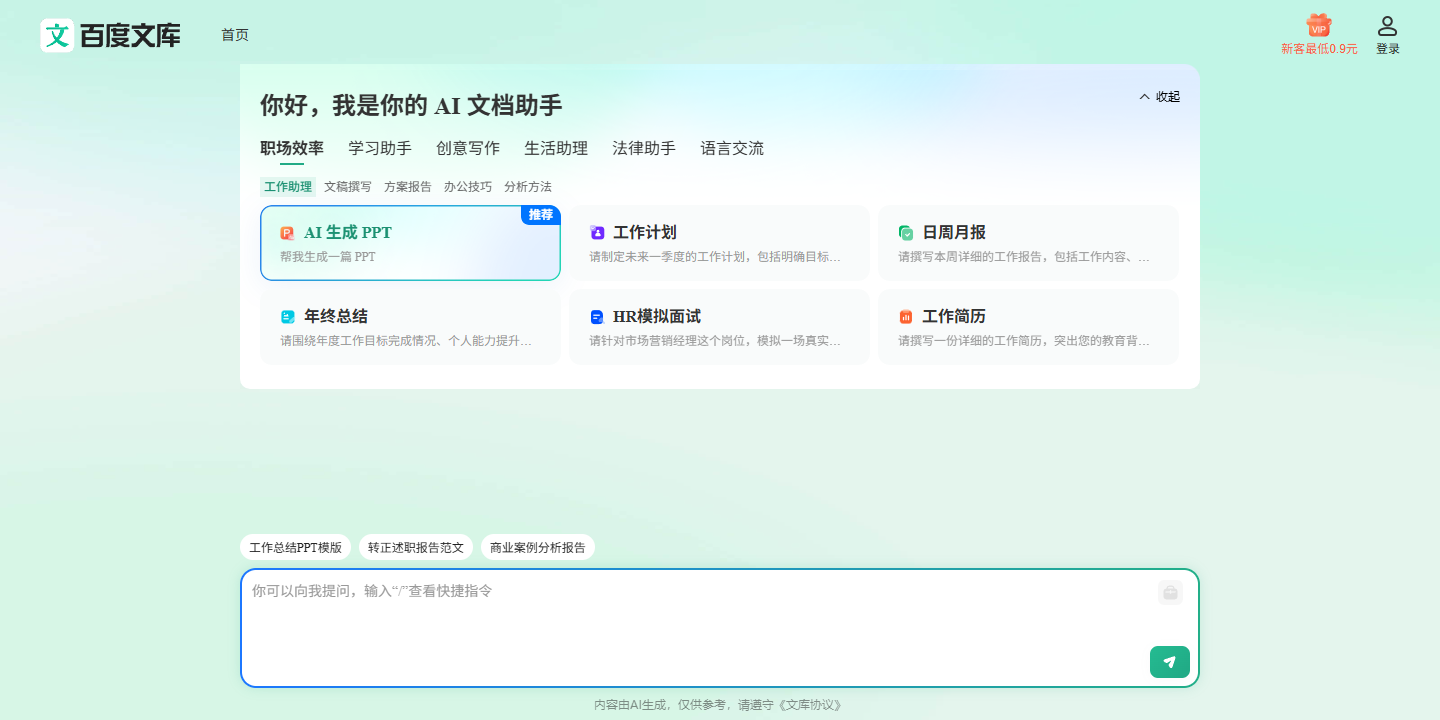The width and height of the screenshot is (1440, 720).
Task: Click the 新客最低0.9元 promotion text
Action: pyautogui.click(x=1319, y=49)
